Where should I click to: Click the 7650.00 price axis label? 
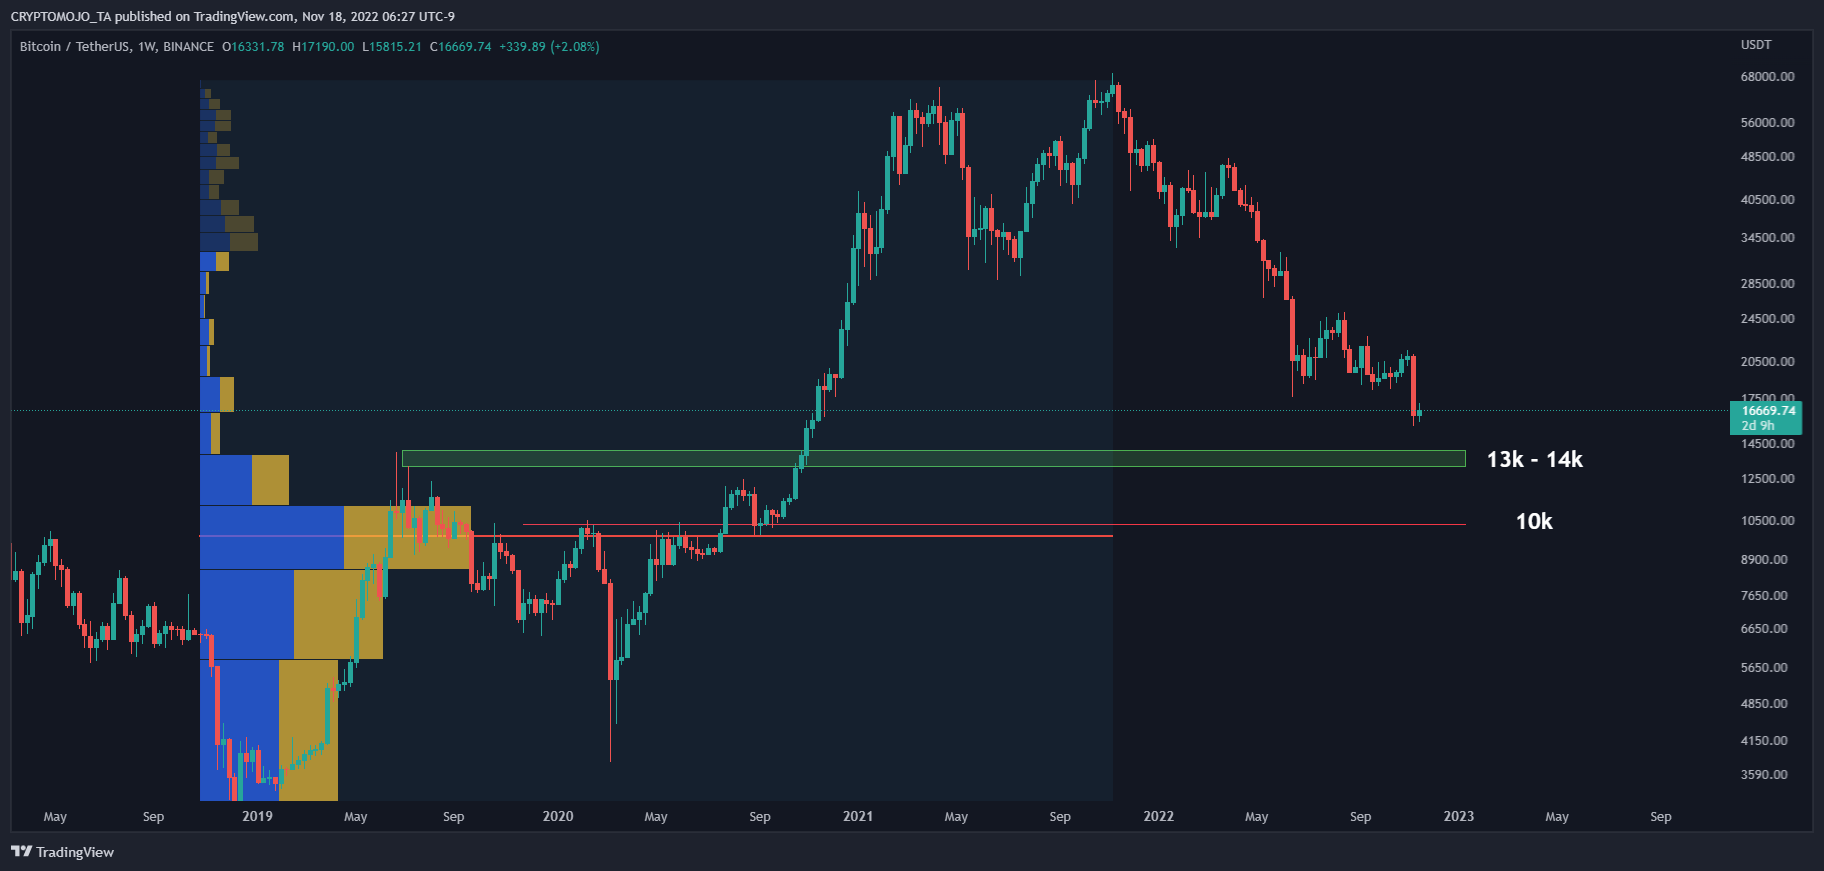coord(1764,596)
